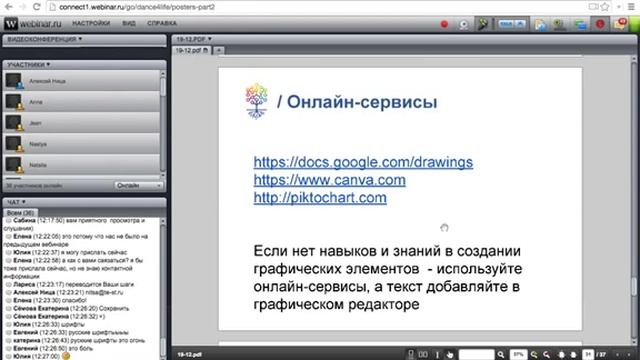Select participant Nastya in list
Image resolution: width=640 pixels, height=360 pixels.
[82, 144]
